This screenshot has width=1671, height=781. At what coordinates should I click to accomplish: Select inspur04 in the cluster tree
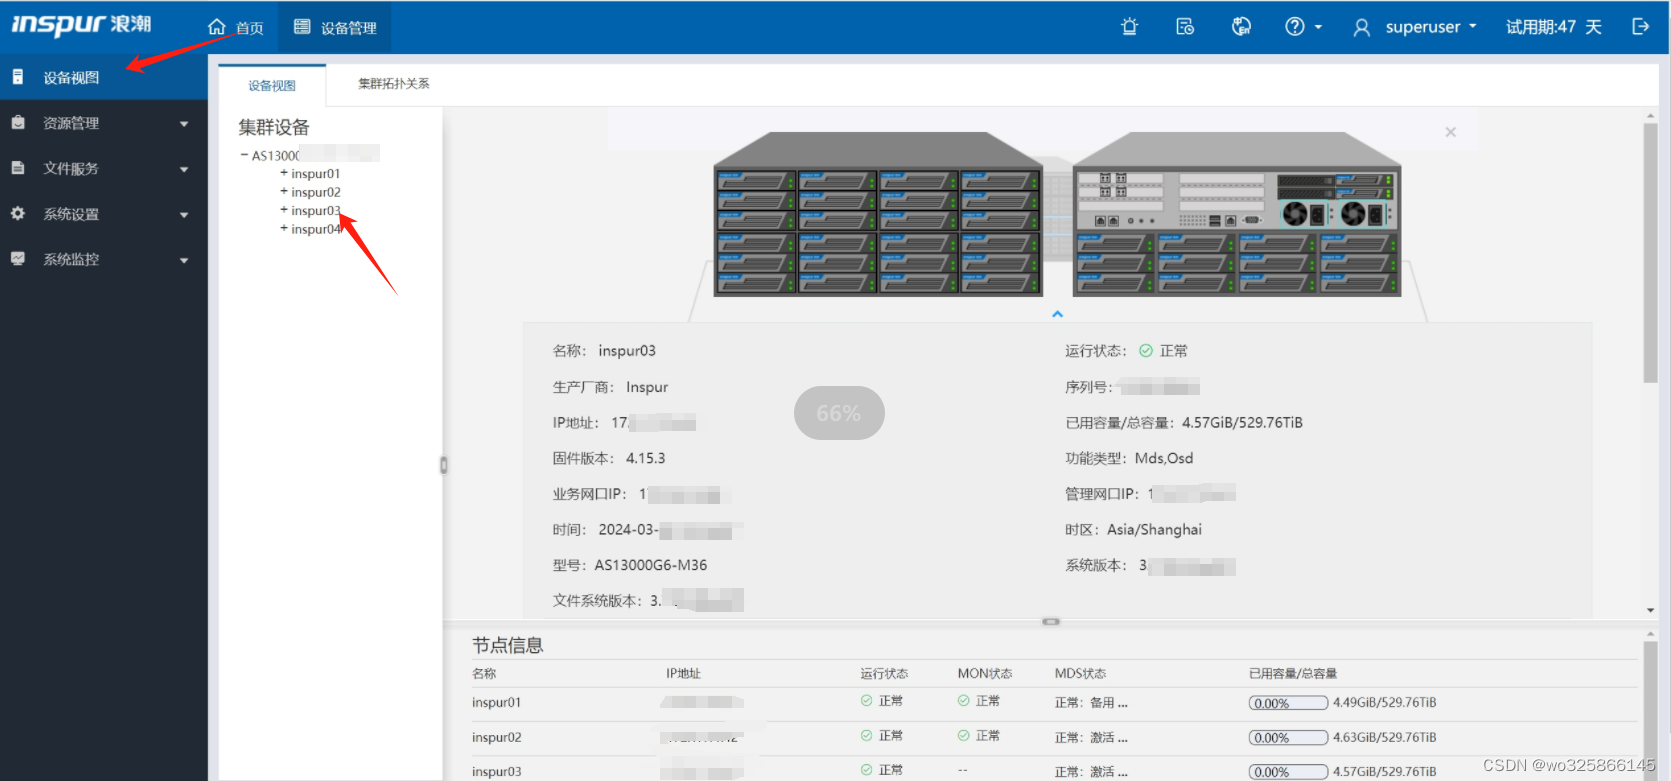[315, 229]
